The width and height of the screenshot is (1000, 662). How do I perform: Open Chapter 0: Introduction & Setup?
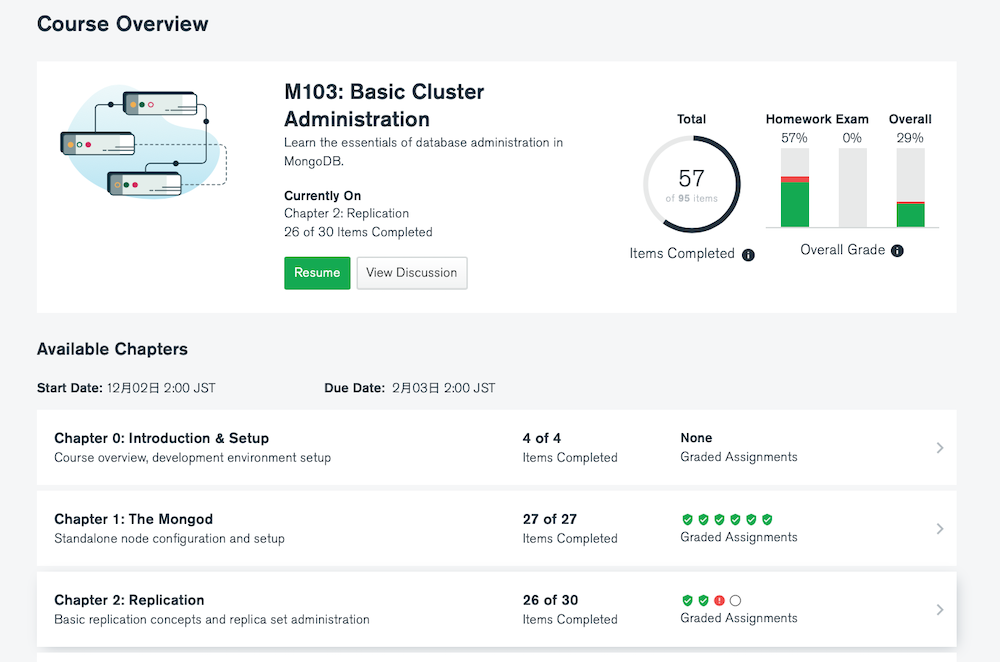161,438
